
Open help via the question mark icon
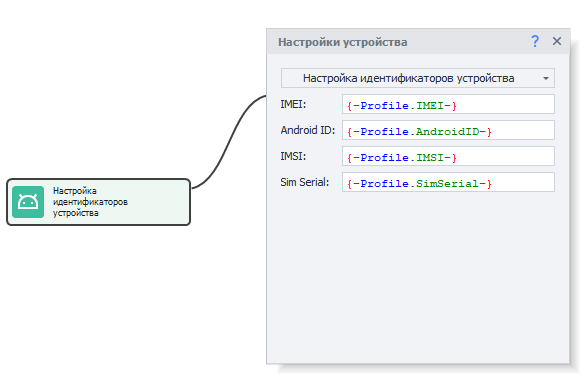point(535,41)
